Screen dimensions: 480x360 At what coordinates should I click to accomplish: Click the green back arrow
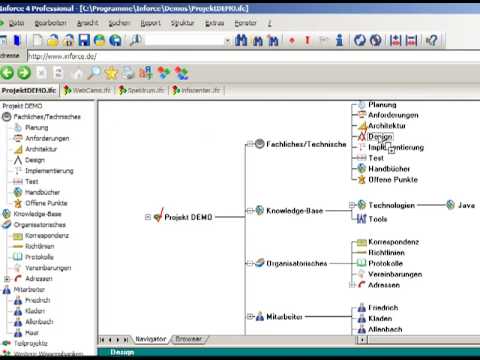click(7, 73)
